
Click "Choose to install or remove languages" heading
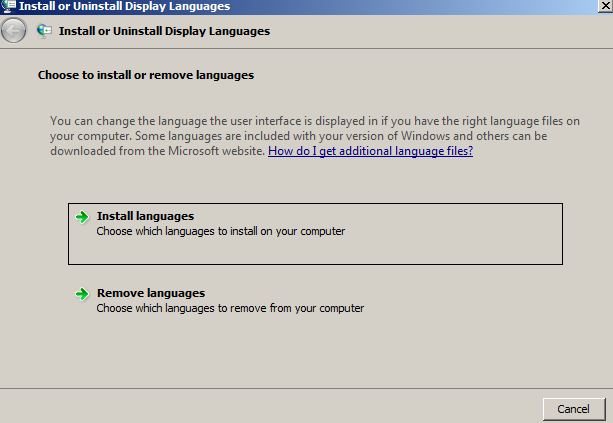[x=146, y=75]
